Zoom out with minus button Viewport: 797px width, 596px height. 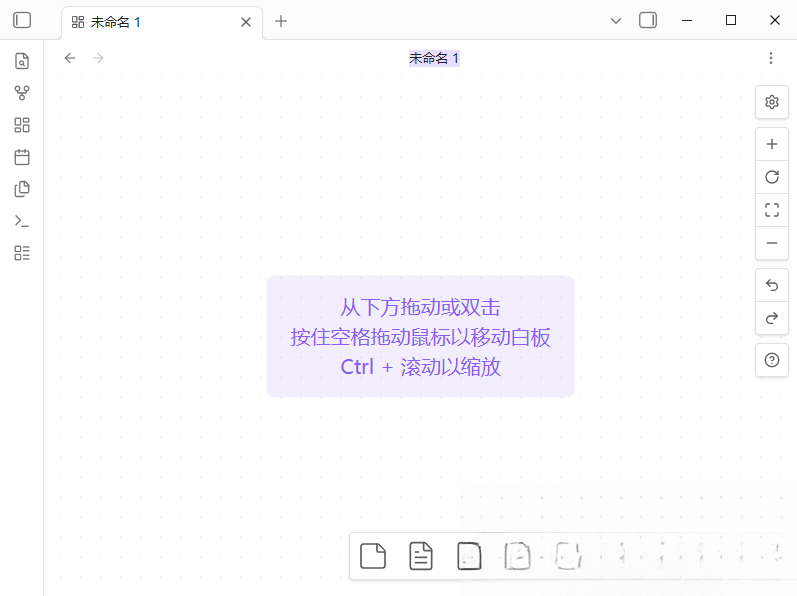click(x=772, y=243)
